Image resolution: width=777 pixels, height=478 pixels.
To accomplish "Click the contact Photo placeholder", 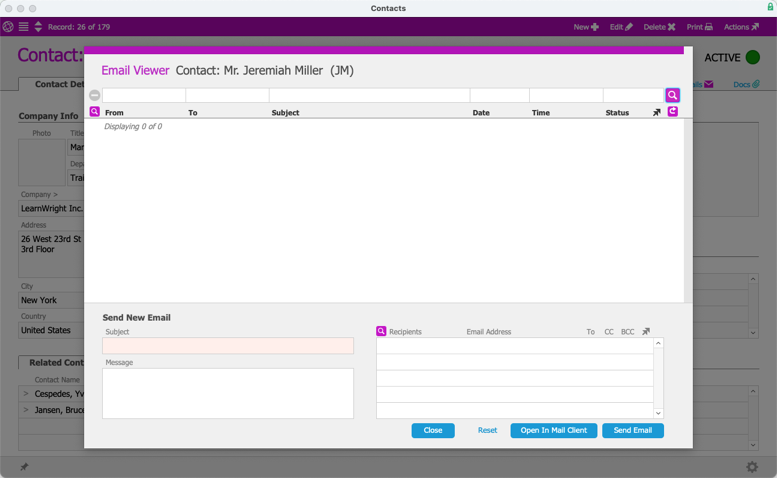I will (42, 162).
